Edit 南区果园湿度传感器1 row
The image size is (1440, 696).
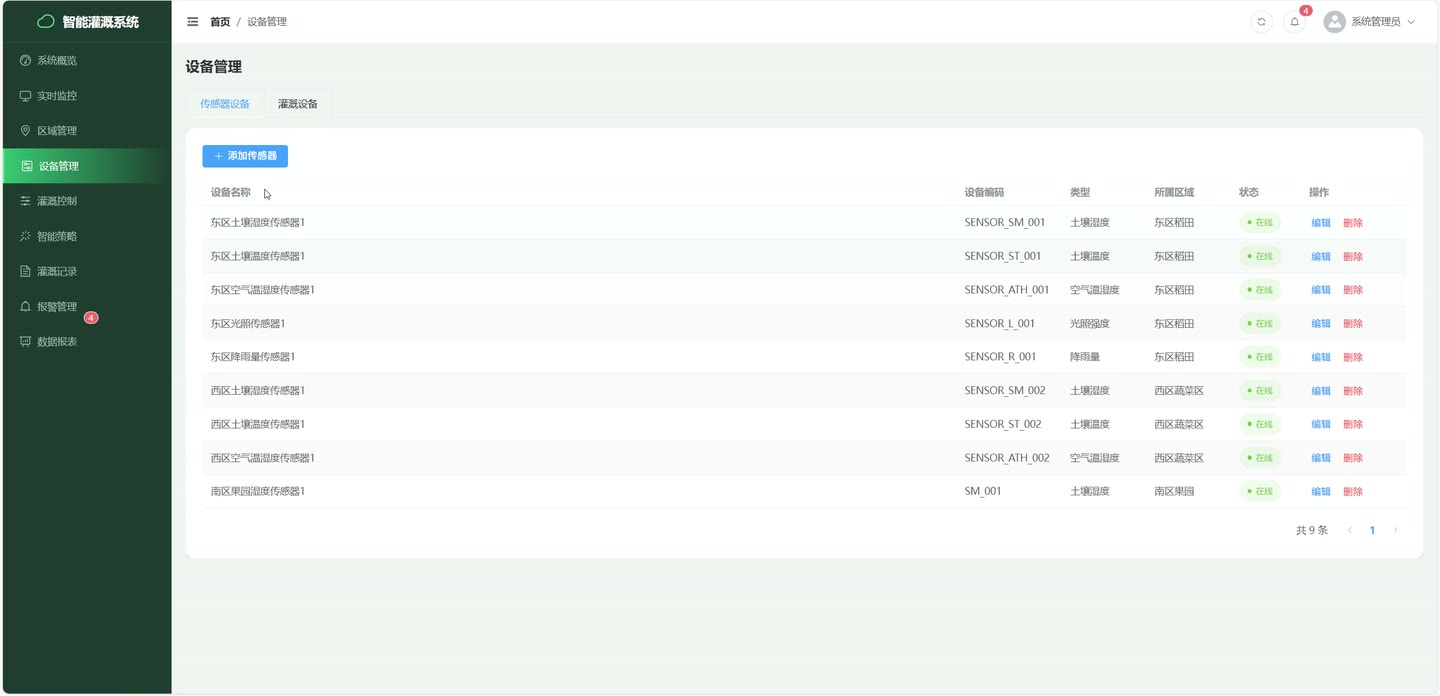(1321, 492)
